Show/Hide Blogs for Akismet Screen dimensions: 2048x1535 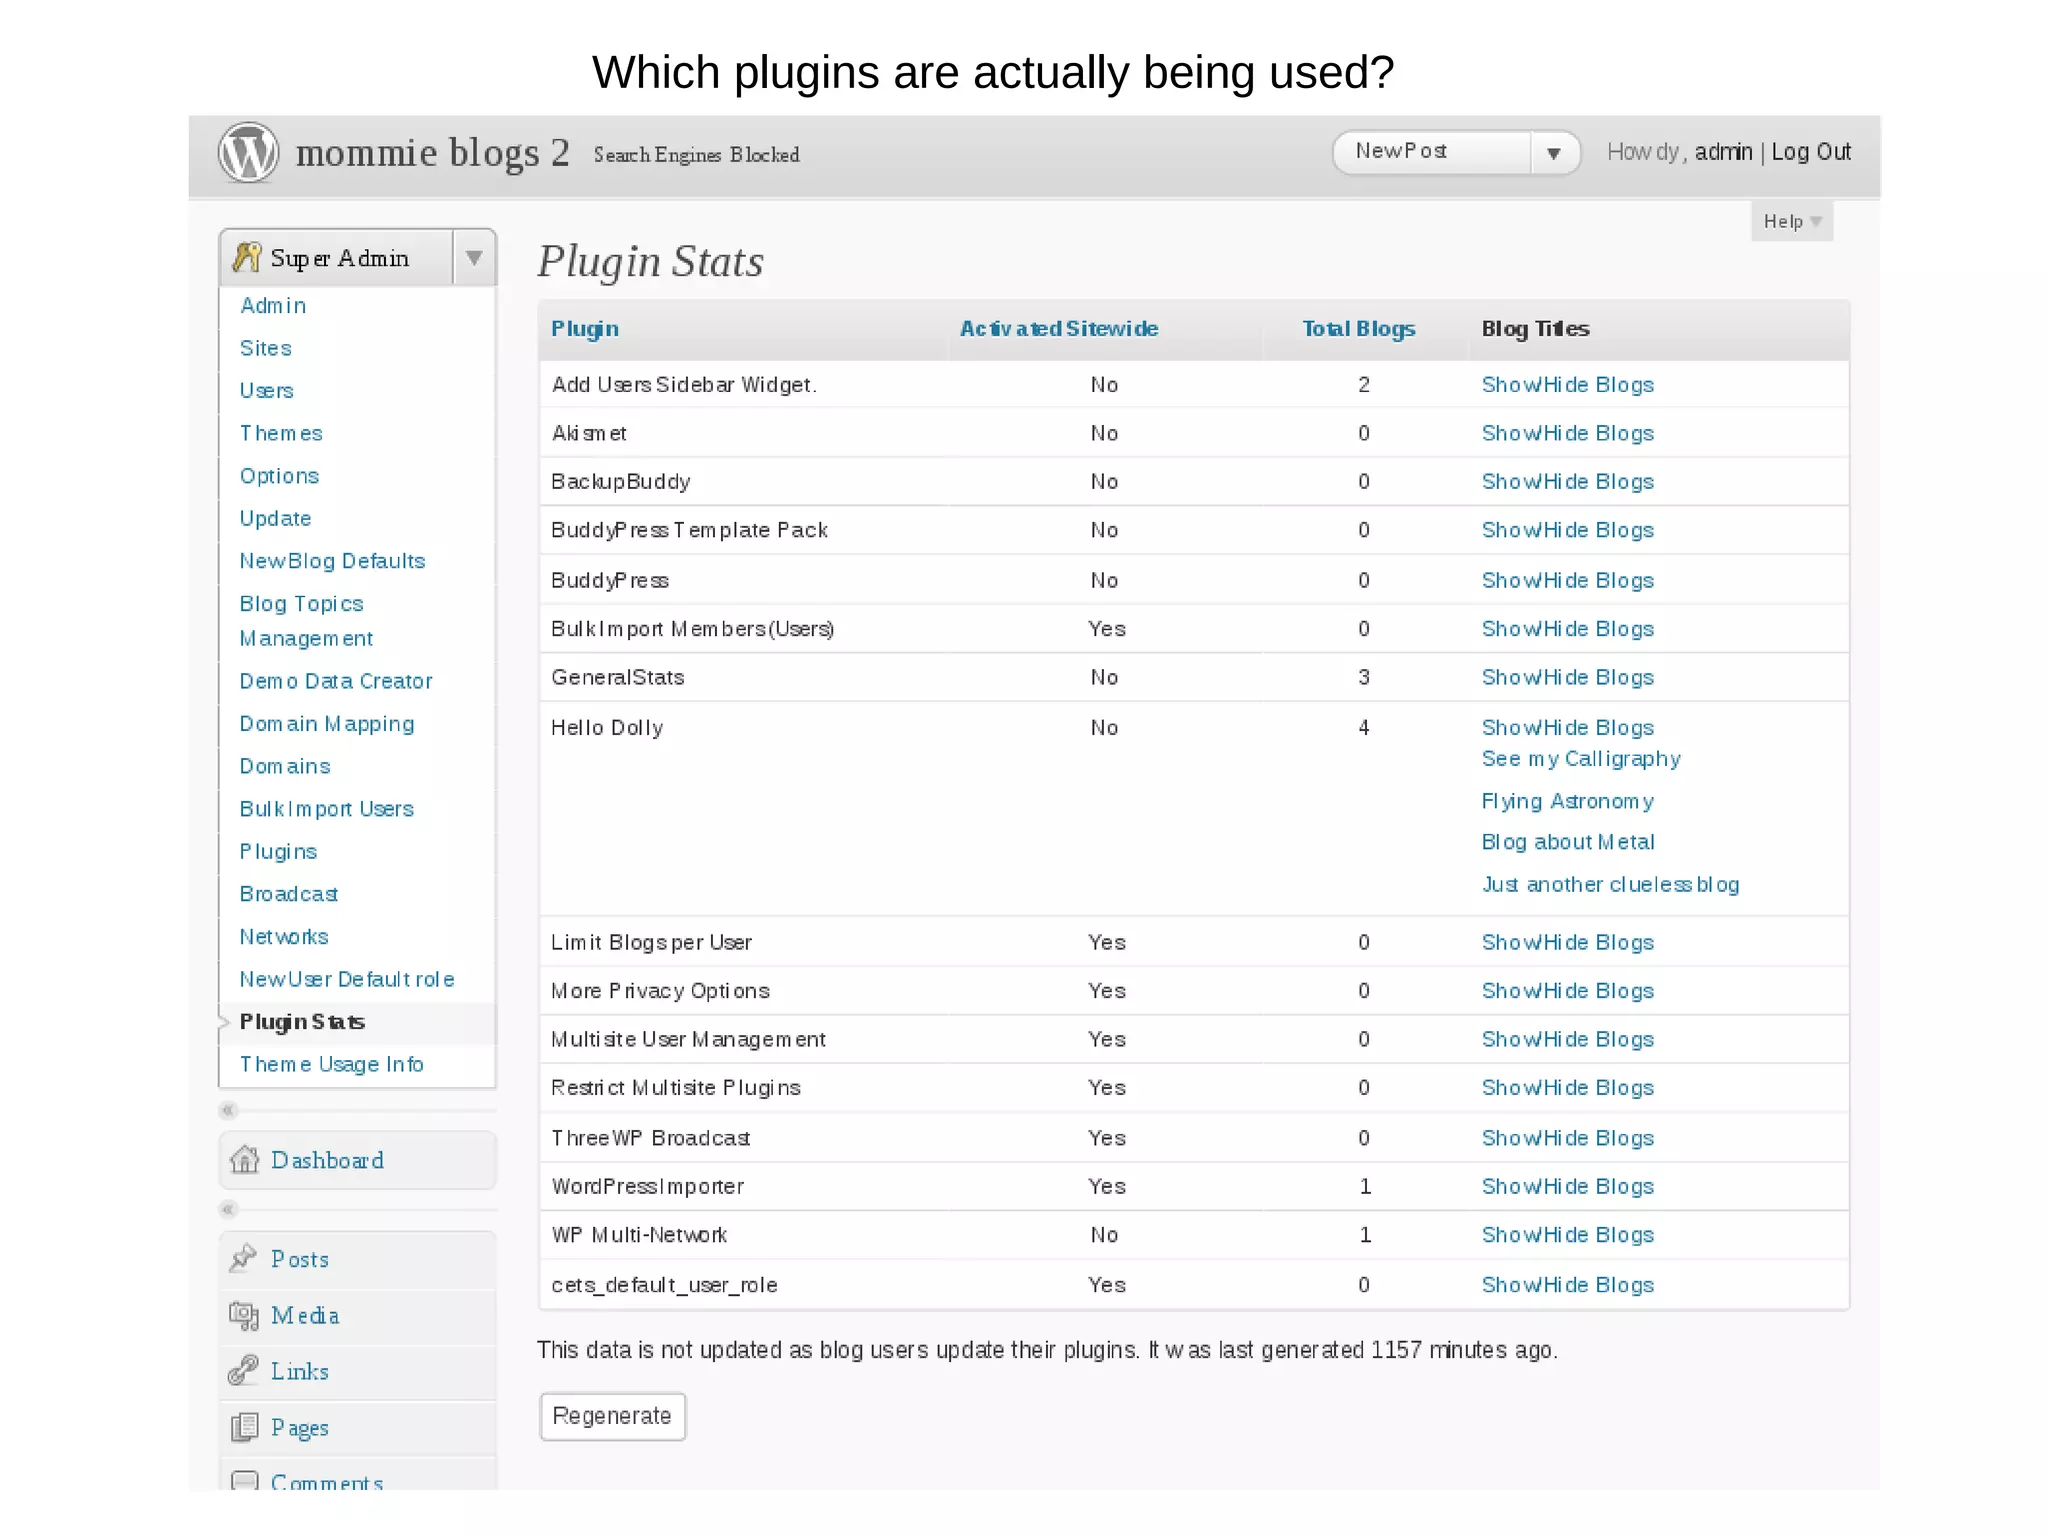click(x=1568, y=433)
